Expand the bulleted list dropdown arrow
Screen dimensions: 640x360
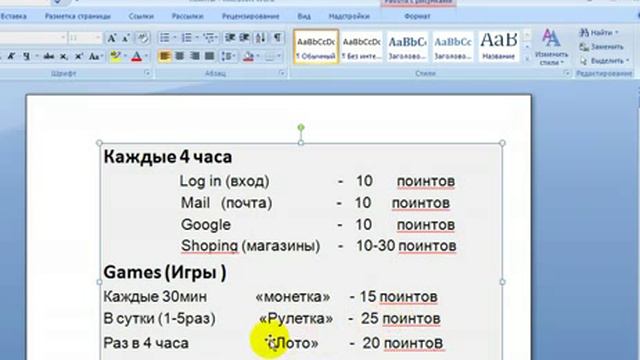[174, 38]
